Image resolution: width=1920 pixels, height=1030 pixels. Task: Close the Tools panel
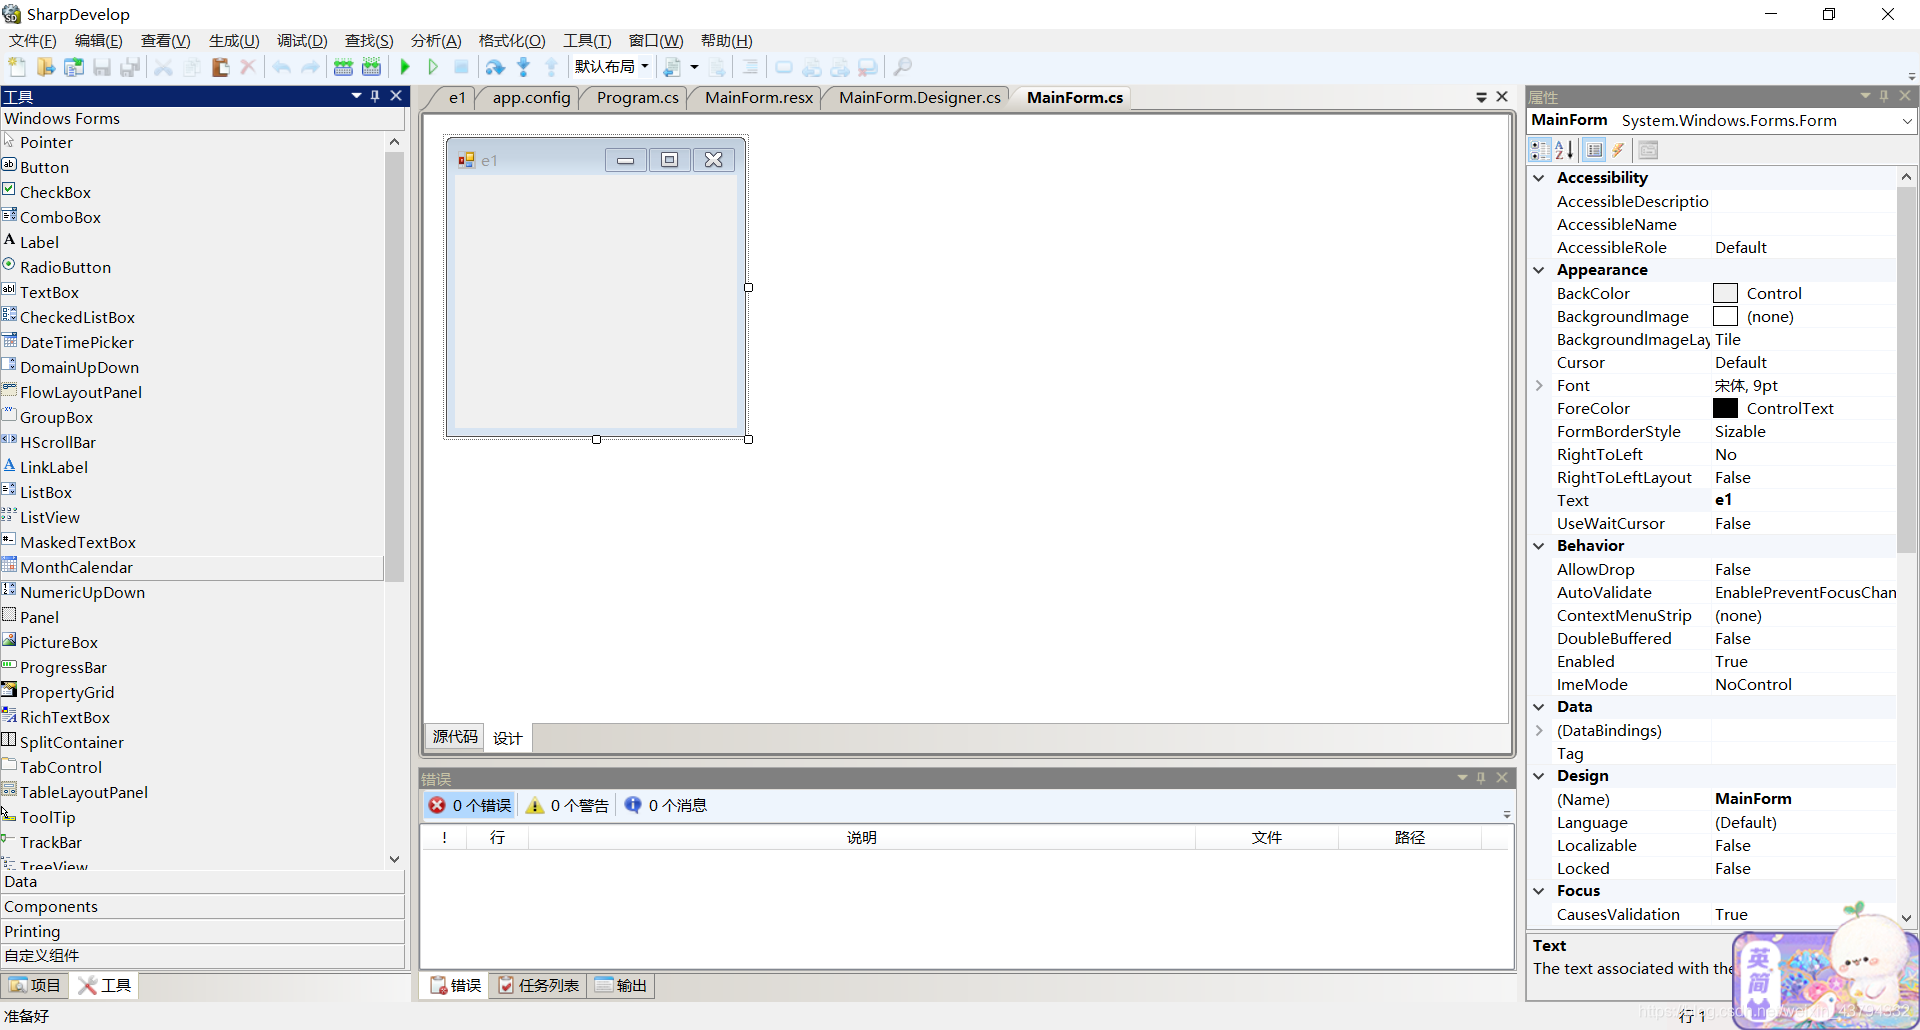pyautogui.click(x=396, y=96)
